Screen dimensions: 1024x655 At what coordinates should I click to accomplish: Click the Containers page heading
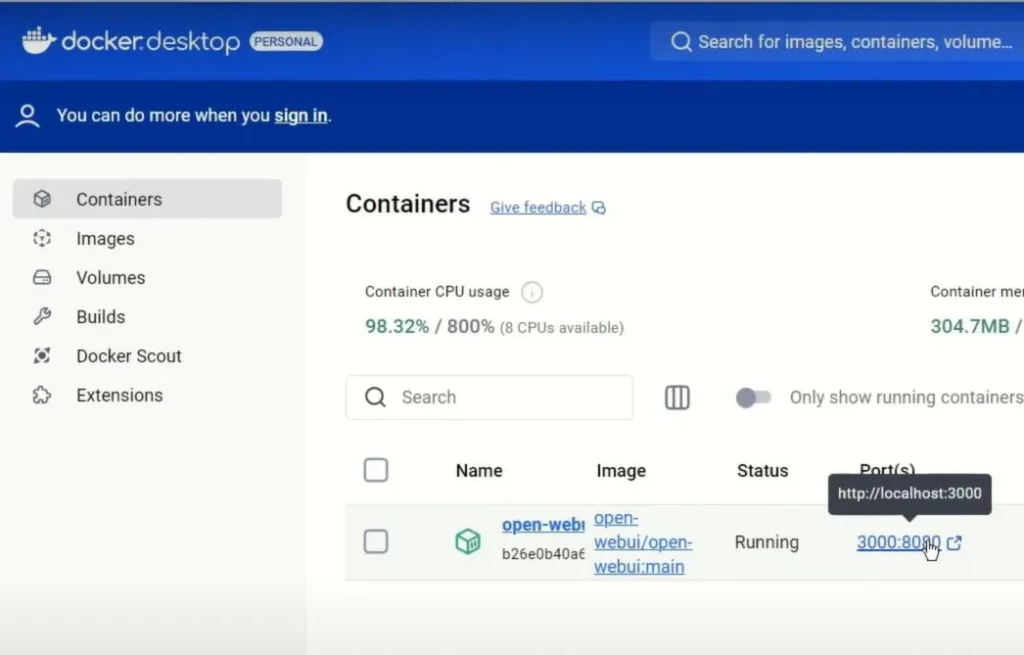click(x=408, y=204)
